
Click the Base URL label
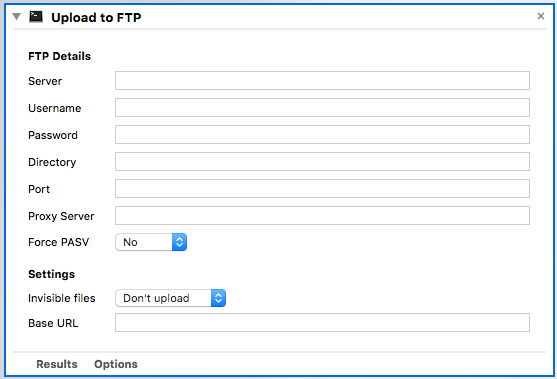[53, 323]
